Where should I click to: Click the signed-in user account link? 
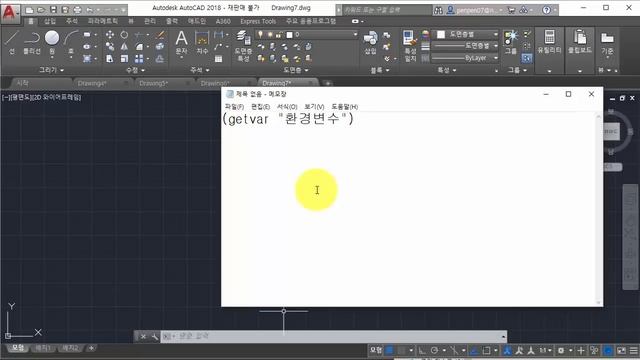[x=475, y=10]
